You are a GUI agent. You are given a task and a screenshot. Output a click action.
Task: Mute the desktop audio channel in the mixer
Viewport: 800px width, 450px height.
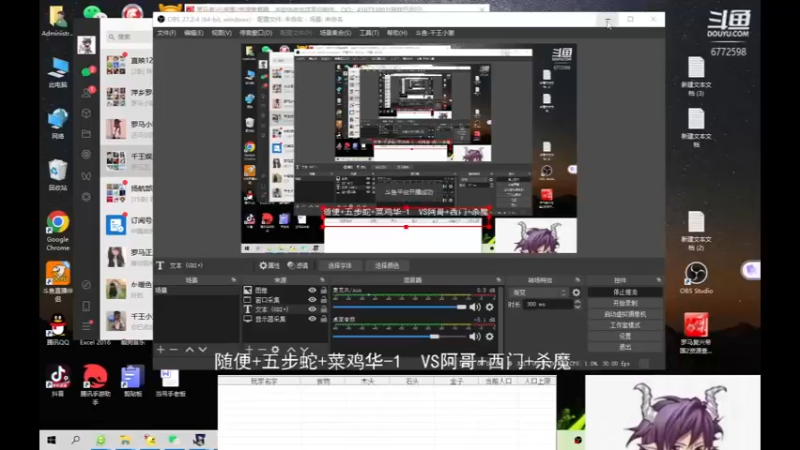click(x=475, y=337)
